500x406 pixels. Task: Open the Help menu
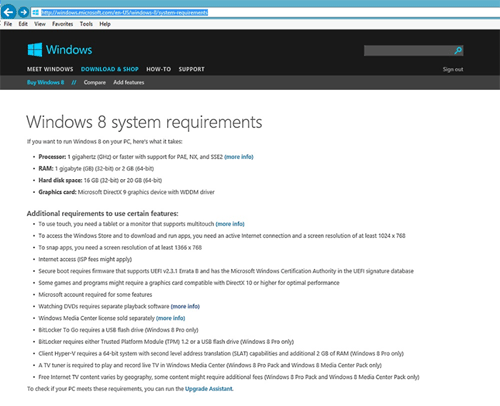pos(105,24)
